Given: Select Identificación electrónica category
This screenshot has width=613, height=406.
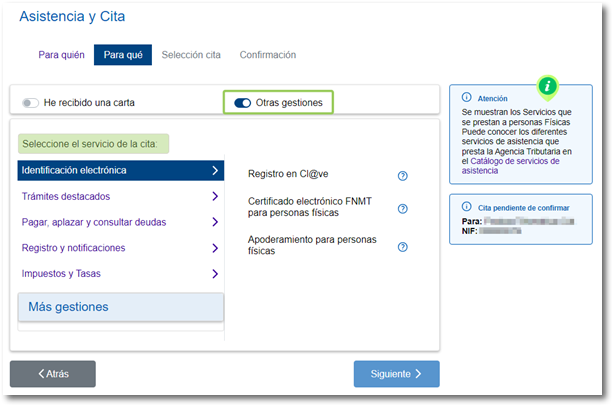Looking at the screenshot, I should 120,170.
